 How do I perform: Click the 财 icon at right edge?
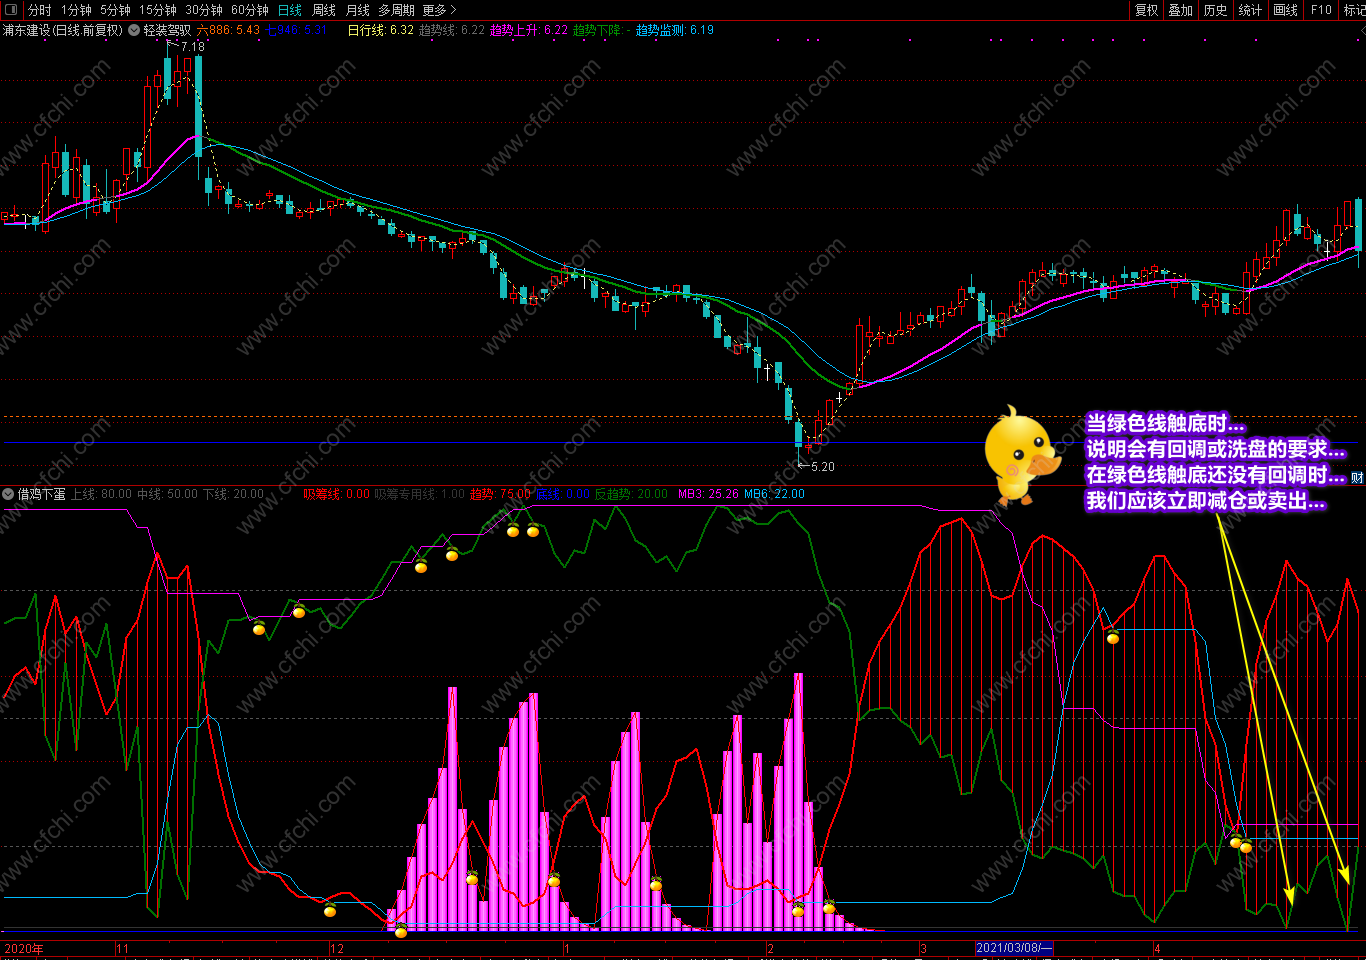(x=1358, y=478)
